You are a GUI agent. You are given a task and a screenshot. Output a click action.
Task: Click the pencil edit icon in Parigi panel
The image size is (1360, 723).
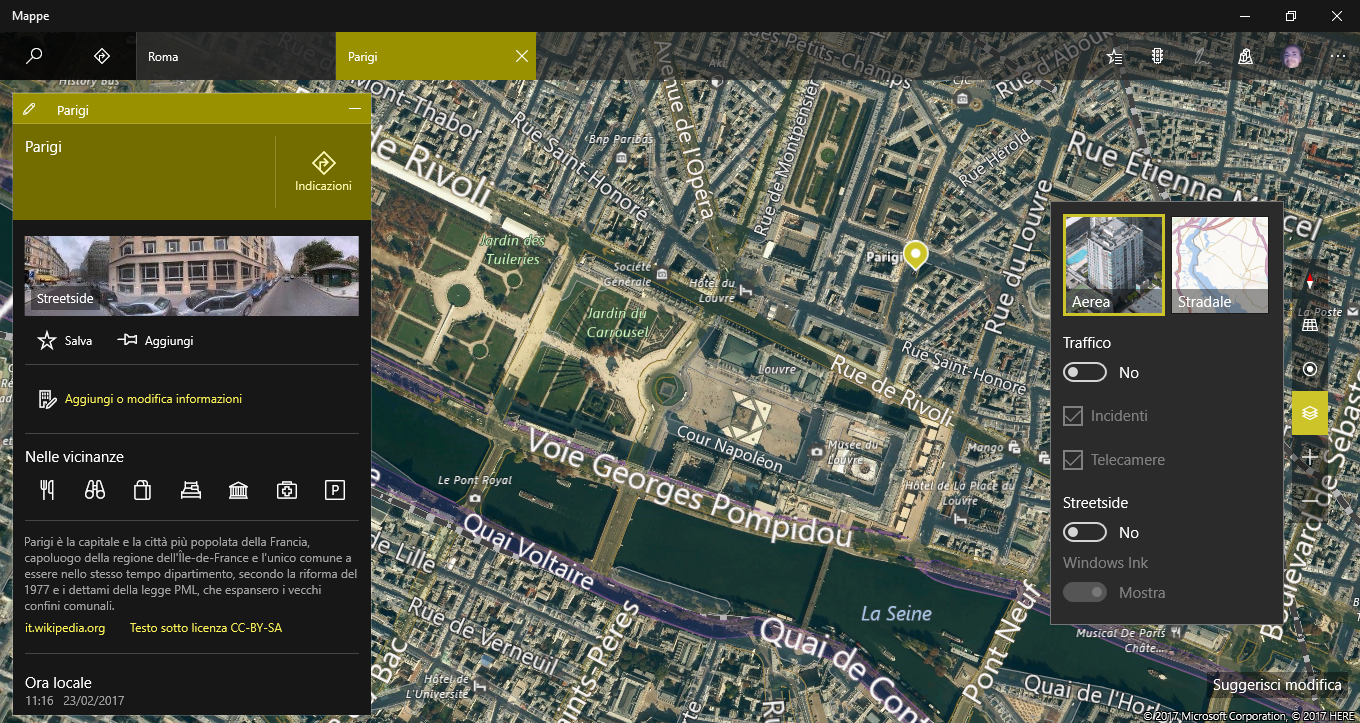[30, 109]
